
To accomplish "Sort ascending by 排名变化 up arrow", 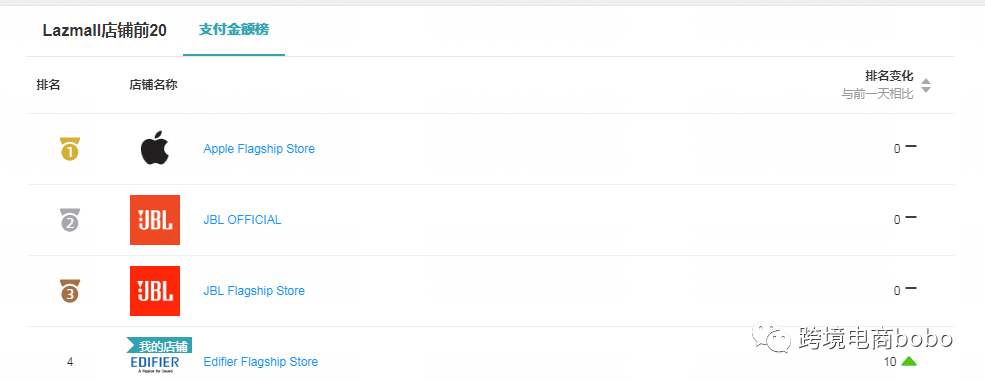I will point(925,81).
